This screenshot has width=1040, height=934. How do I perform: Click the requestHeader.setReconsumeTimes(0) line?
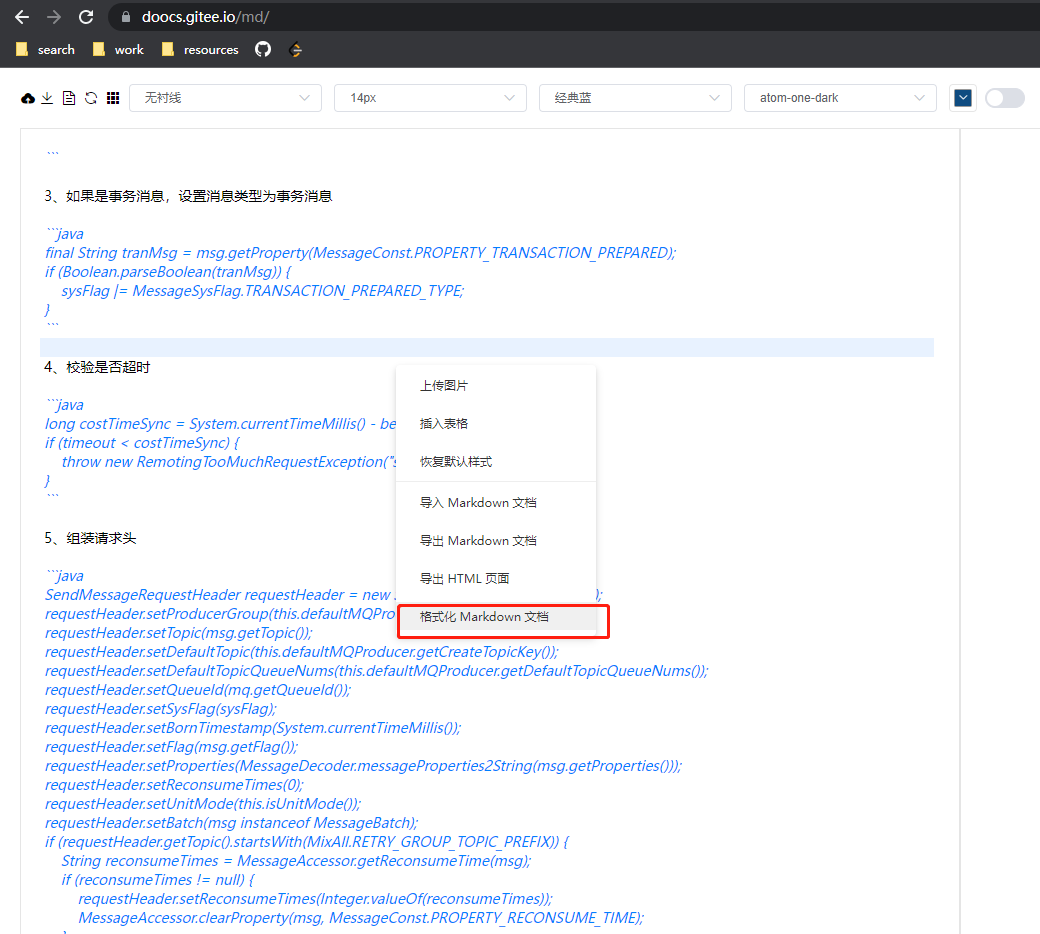[174, 785]
